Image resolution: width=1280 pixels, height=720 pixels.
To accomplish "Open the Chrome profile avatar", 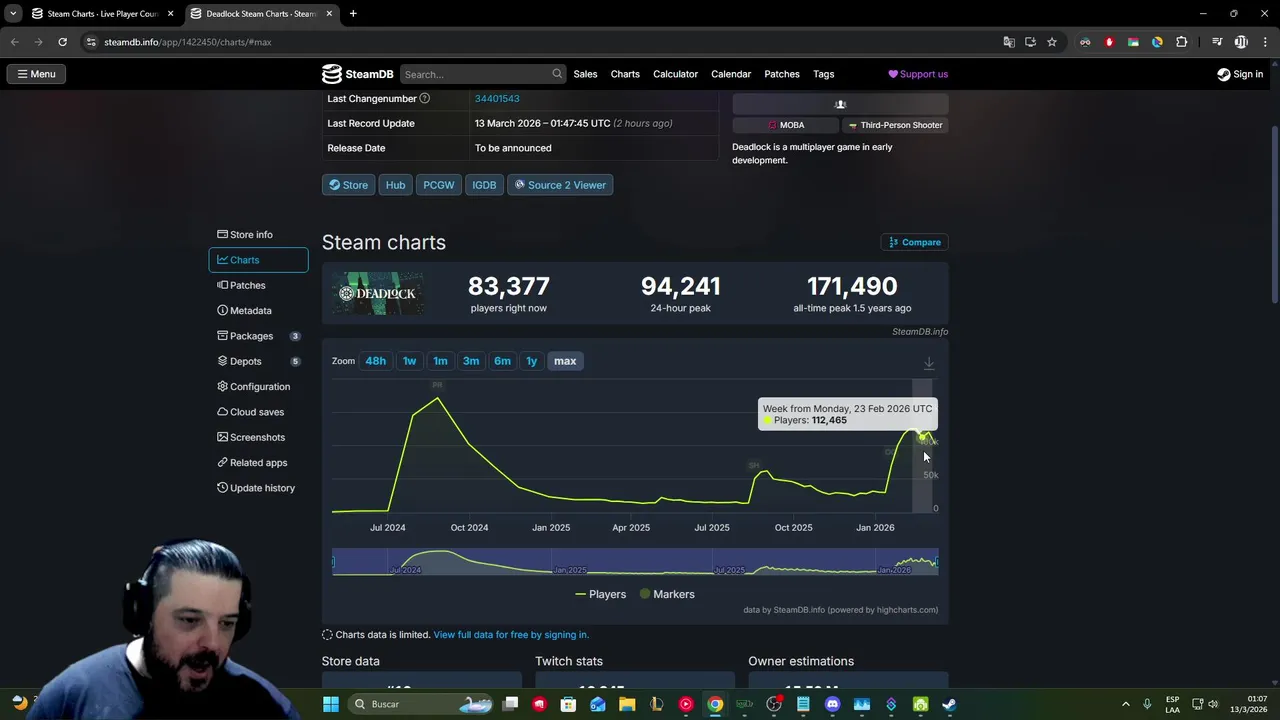I will [1241, 42].
